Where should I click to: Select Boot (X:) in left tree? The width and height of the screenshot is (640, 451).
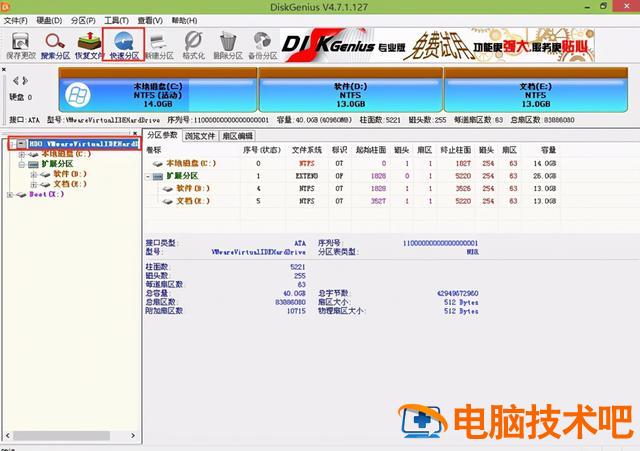tap(46, 194)
